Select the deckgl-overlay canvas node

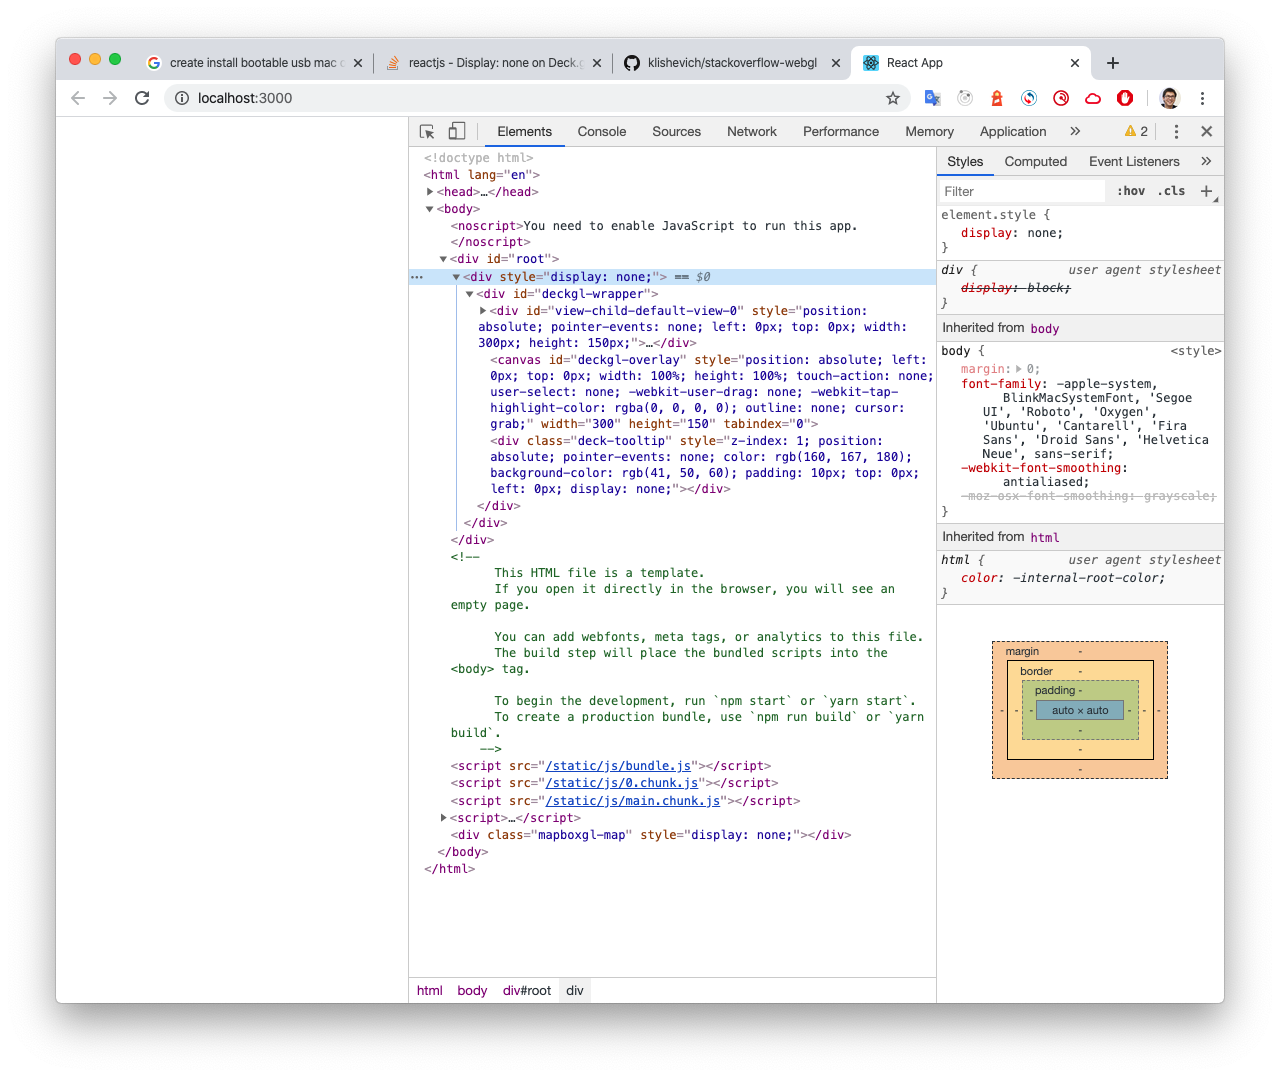711,392
